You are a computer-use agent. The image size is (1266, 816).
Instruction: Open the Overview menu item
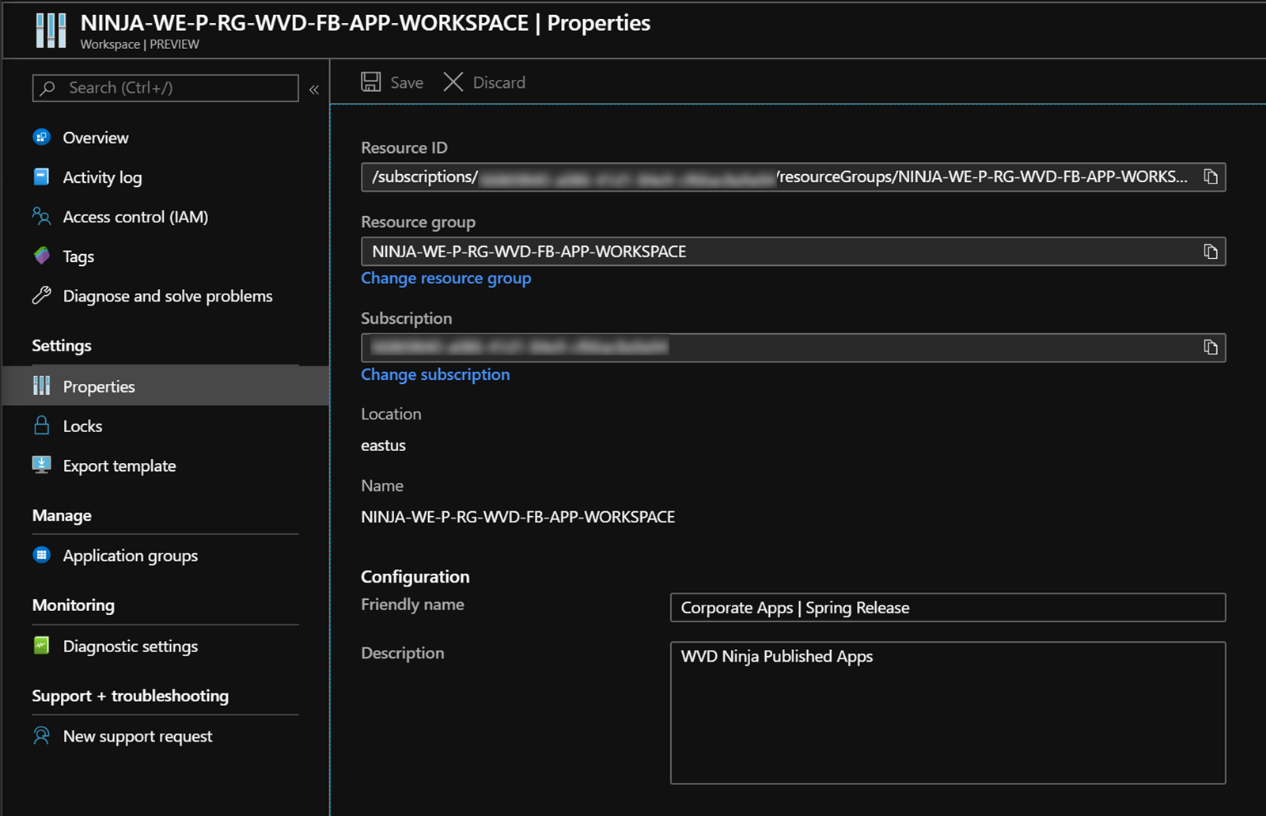coord(96,138)
